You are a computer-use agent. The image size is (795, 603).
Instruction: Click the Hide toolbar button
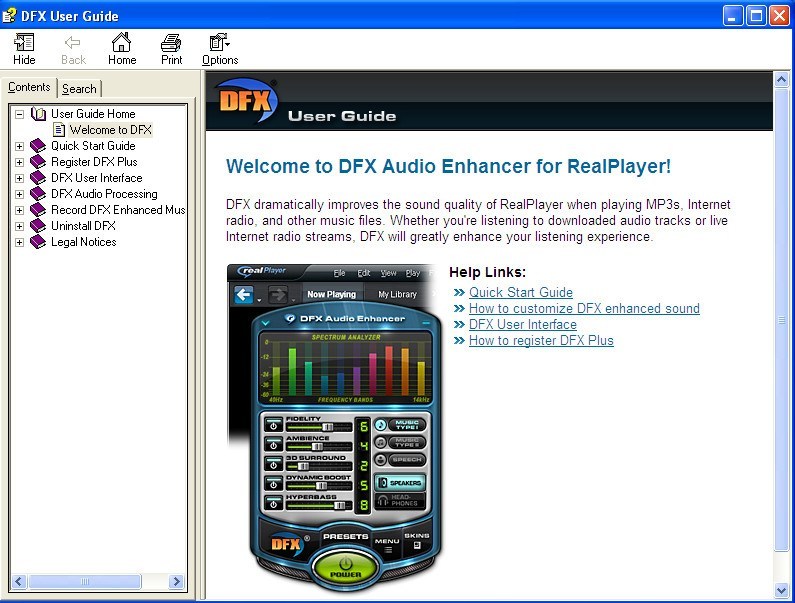click(24, 49)
